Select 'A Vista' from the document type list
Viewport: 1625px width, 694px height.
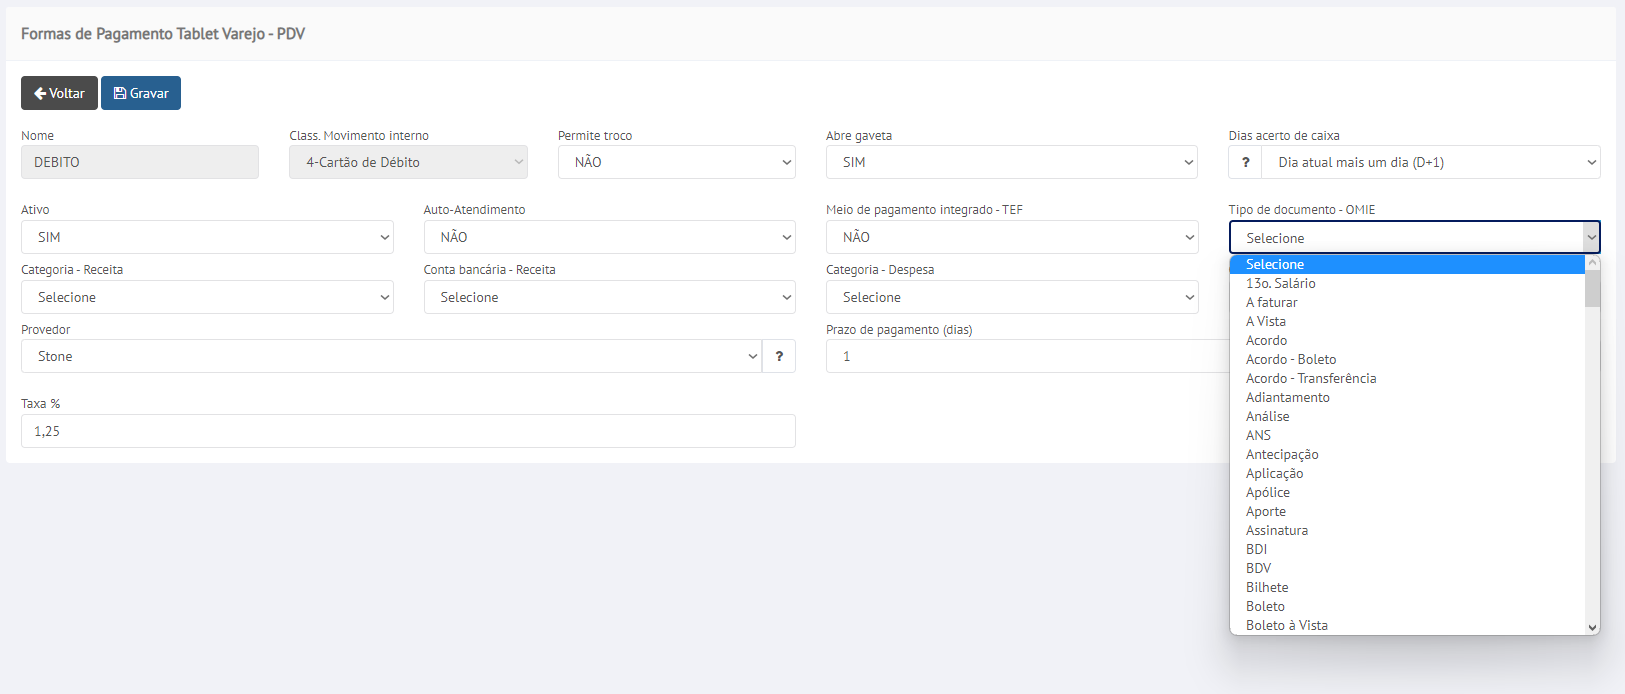(x=1266, y=321)
